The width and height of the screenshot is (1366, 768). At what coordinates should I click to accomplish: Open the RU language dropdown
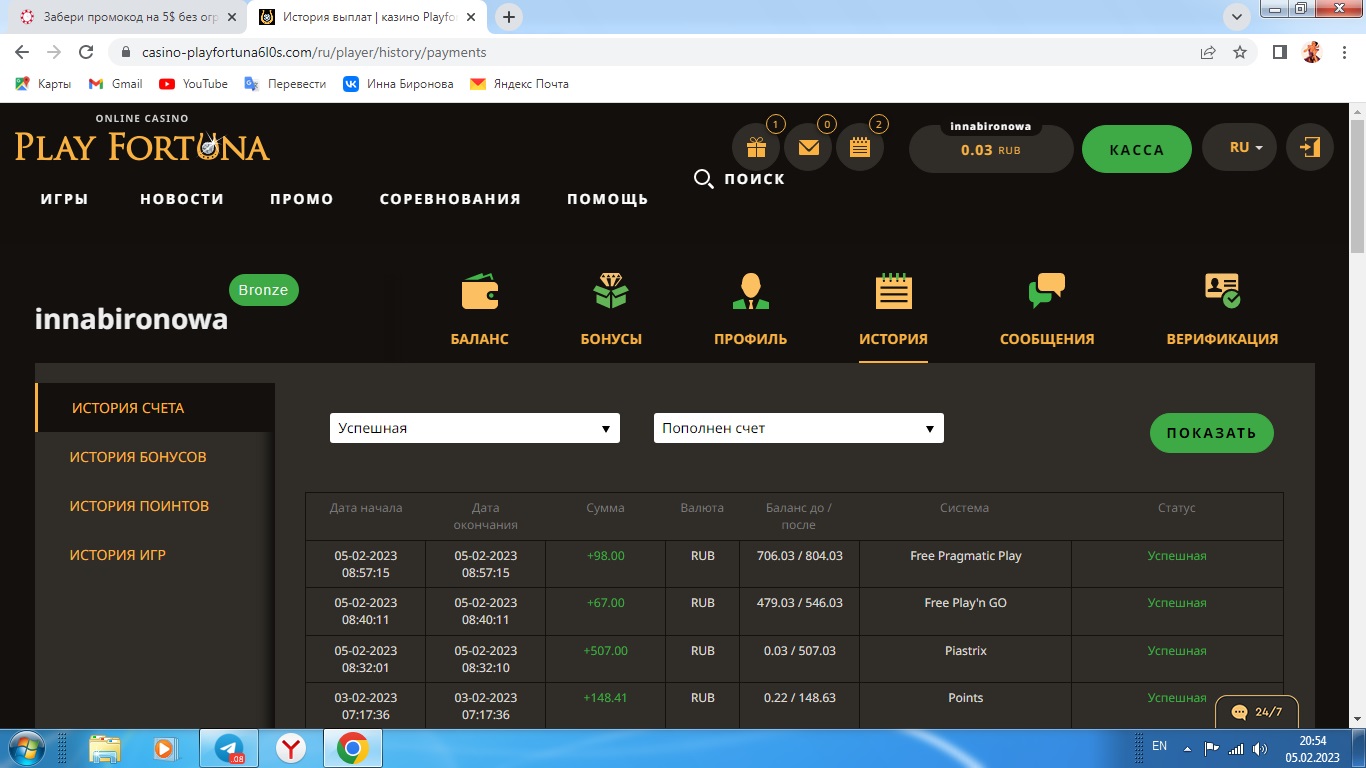tap(1239, 147)
